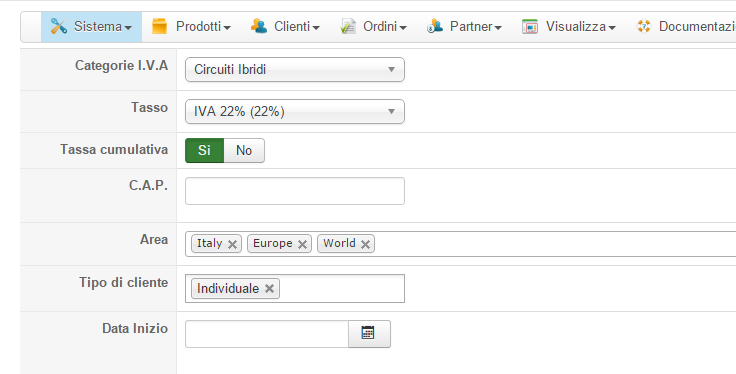The width and height of the screenshot is (736, 374).
Task: Open the Data Inizio calendar picker
Action: coord(369,334)
